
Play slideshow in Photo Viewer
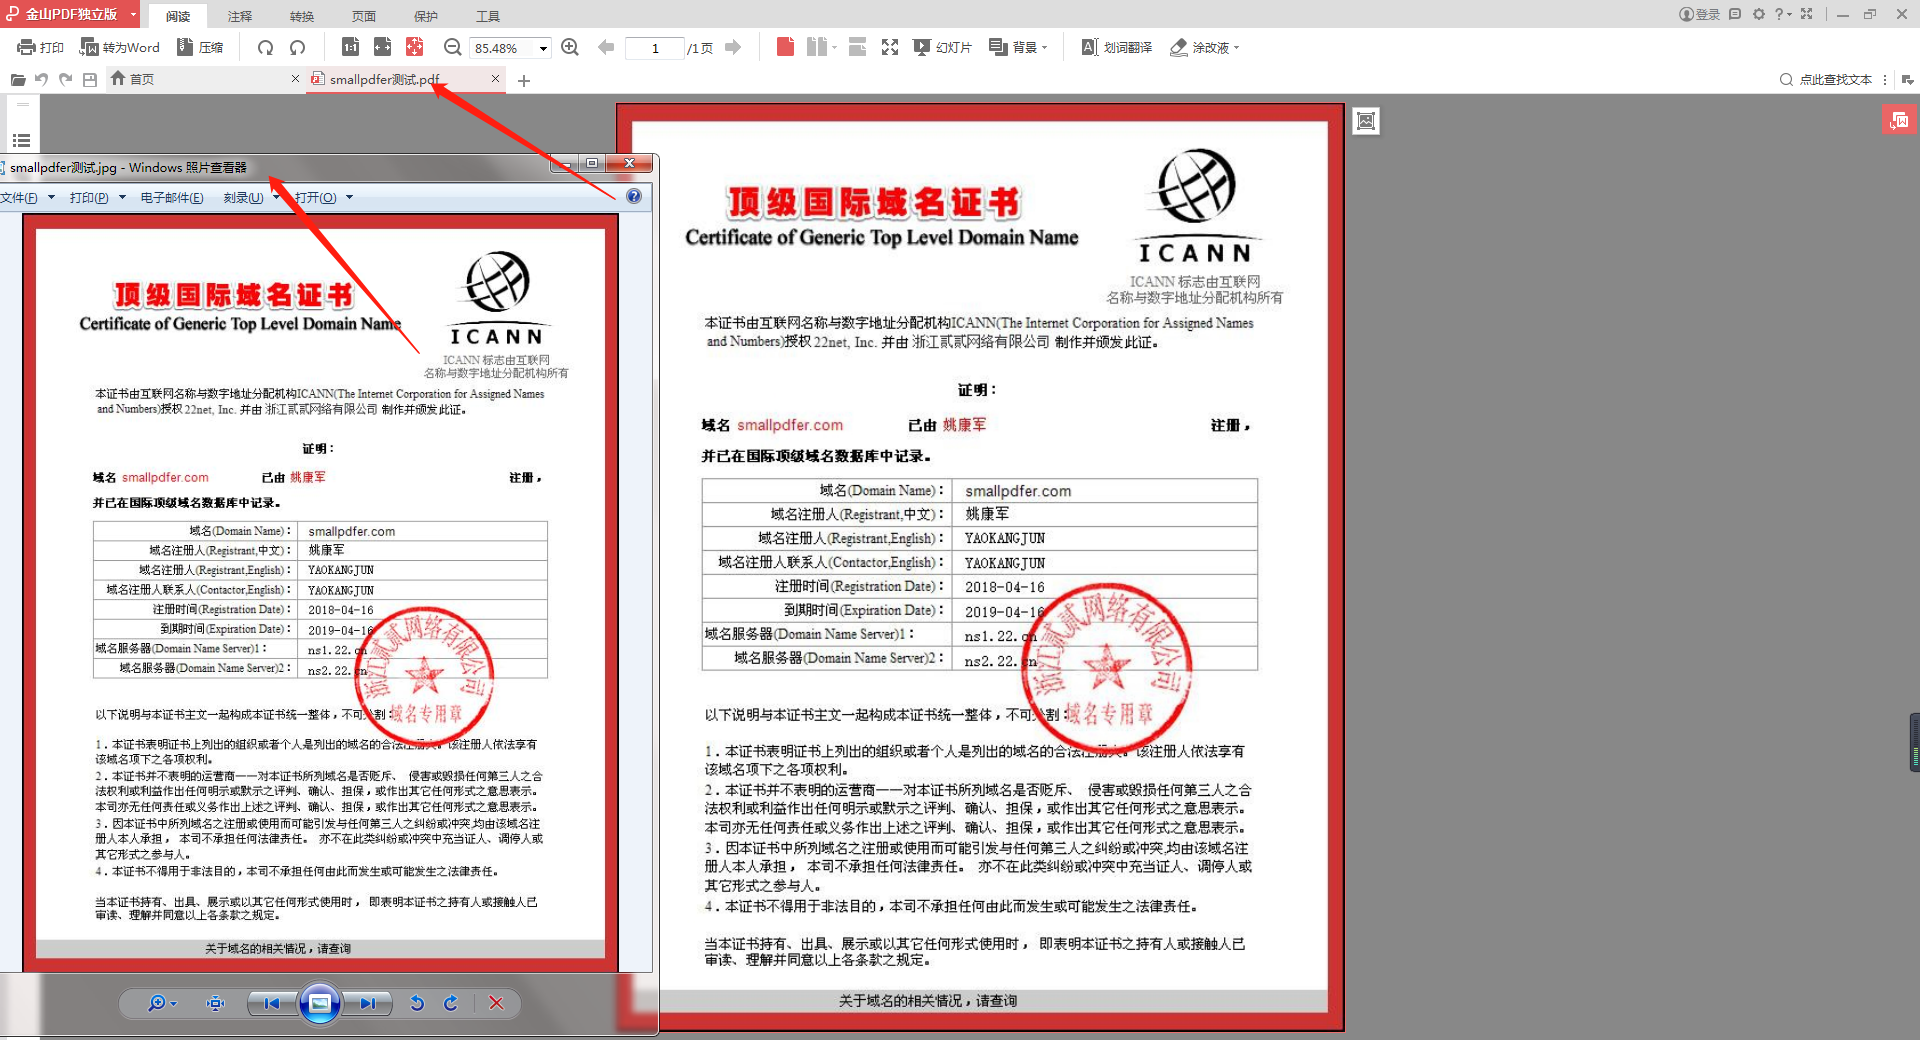(x=320, y=1003)
